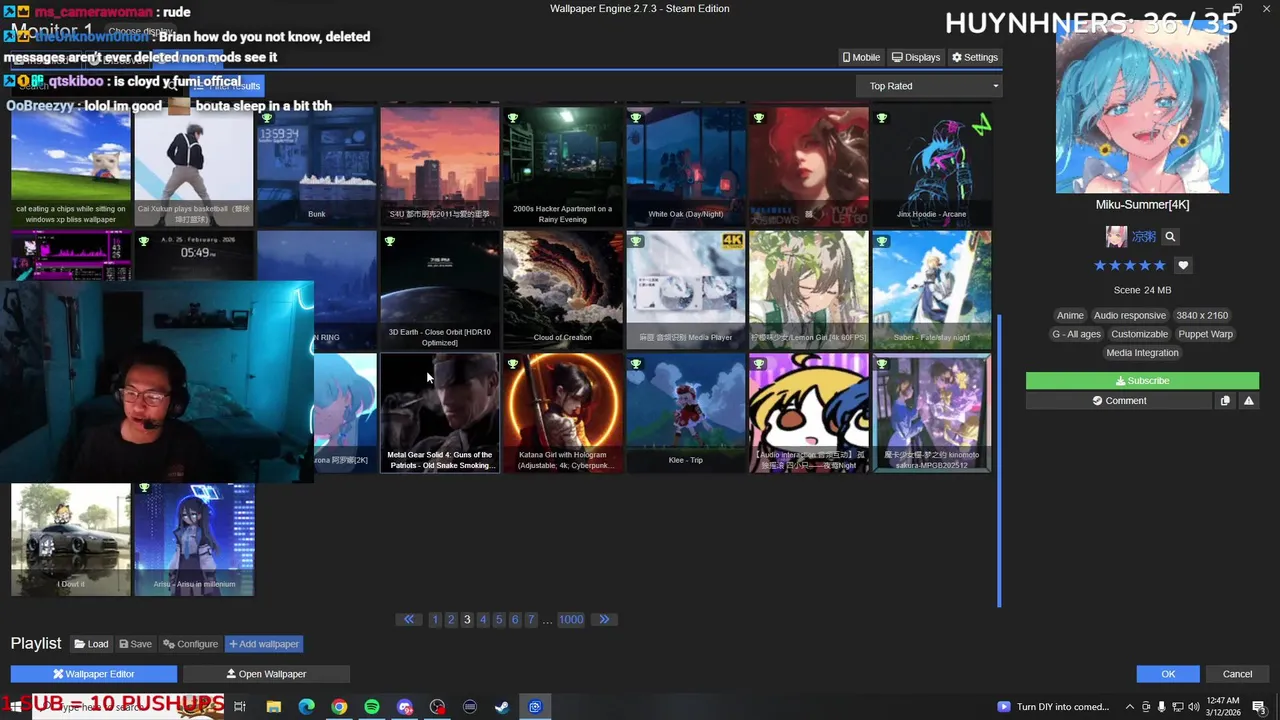
Task: Jump to results page 1000
Action: (571, 620)
